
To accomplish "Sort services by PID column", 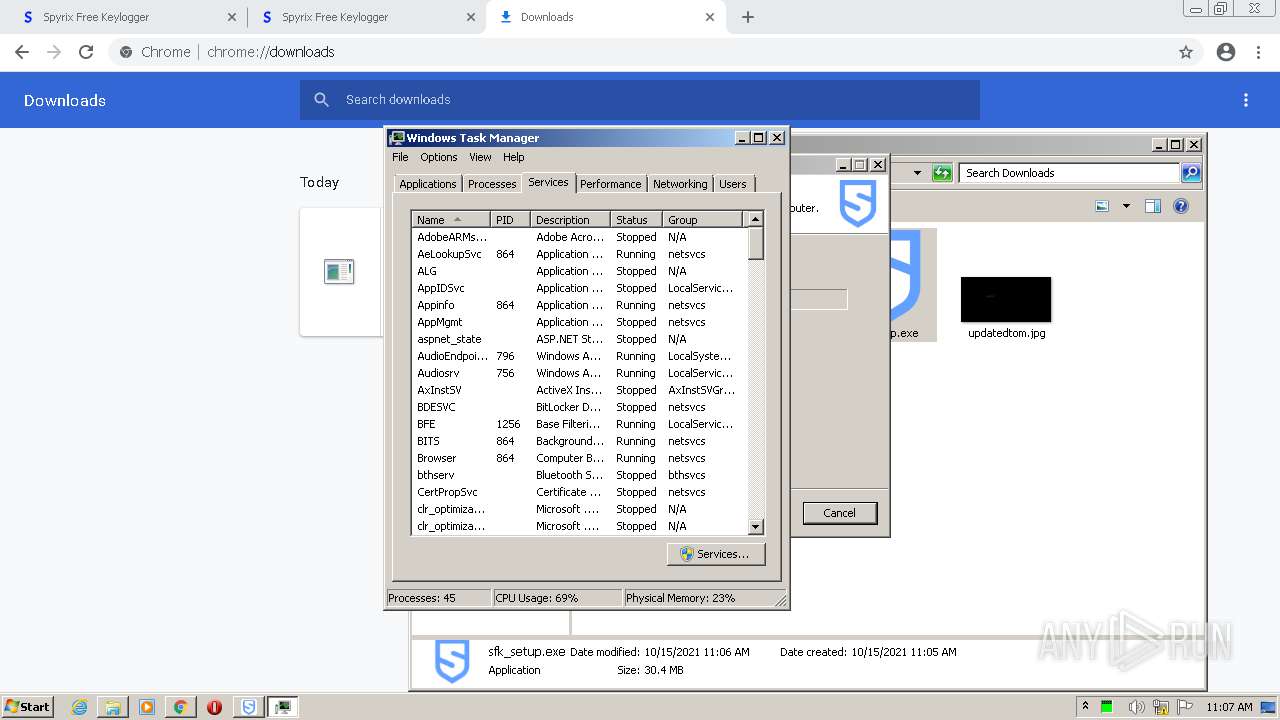I will pos(510,220).
